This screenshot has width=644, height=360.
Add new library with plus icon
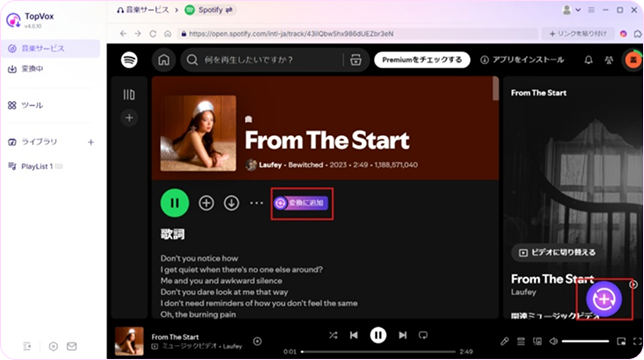click(91, 142)
